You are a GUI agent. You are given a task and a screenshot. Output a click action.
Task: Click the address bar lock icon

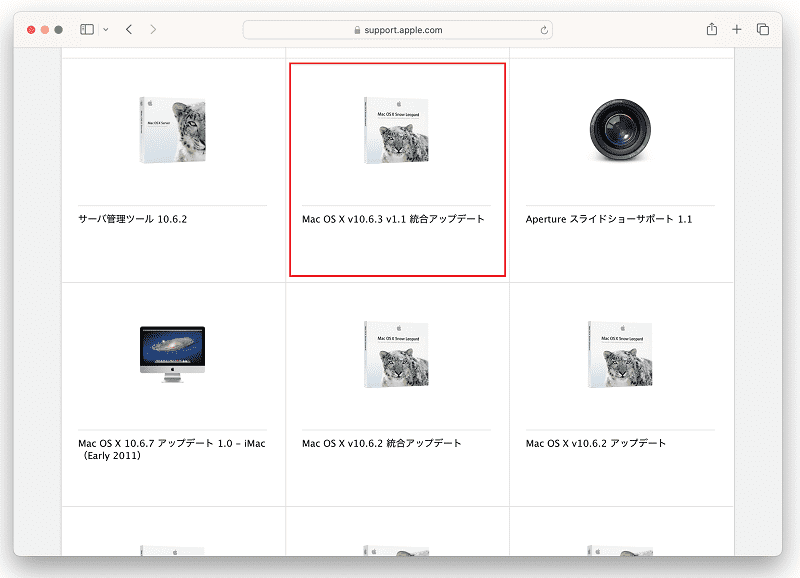pyautogui.click(x=357, y=30)
